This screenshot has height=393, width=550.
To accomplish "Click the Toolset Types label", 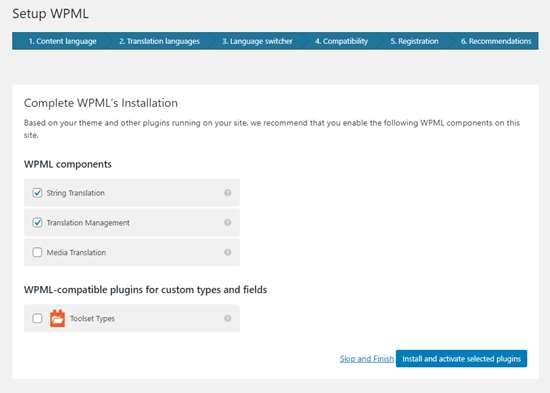I will [92, 319].
